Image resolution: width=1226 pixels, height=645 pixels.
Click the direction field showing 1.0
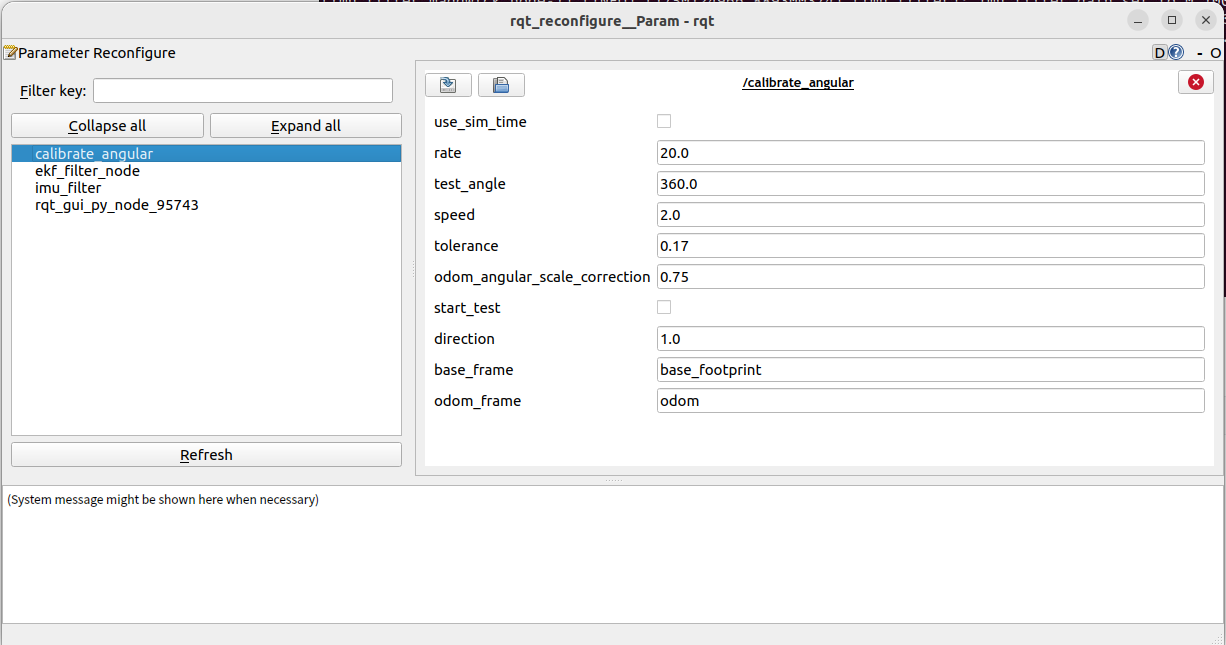coord(930,339)
